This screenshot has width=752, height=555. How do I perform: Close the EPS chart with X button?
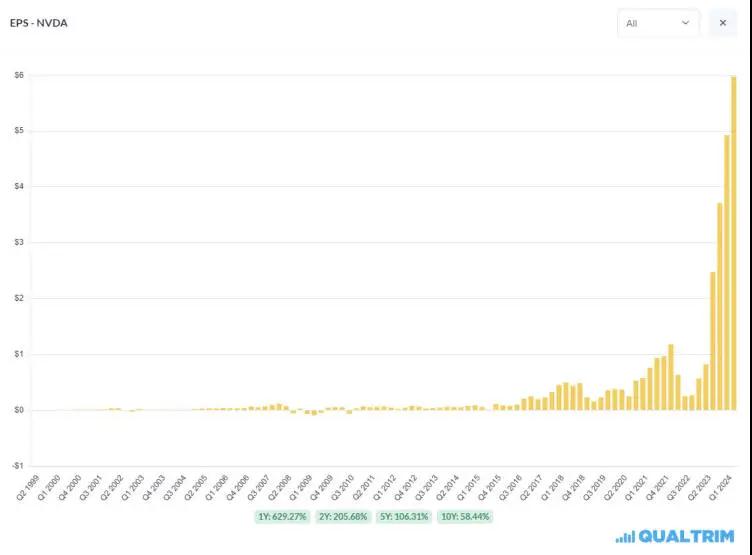click(x=722, y=23)
